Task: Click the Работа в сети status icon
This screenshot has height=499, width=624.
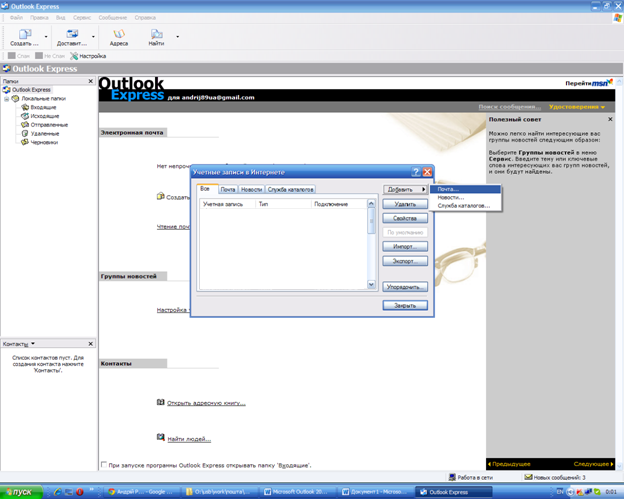Action: pyautogui.click(x=452, y=477)
